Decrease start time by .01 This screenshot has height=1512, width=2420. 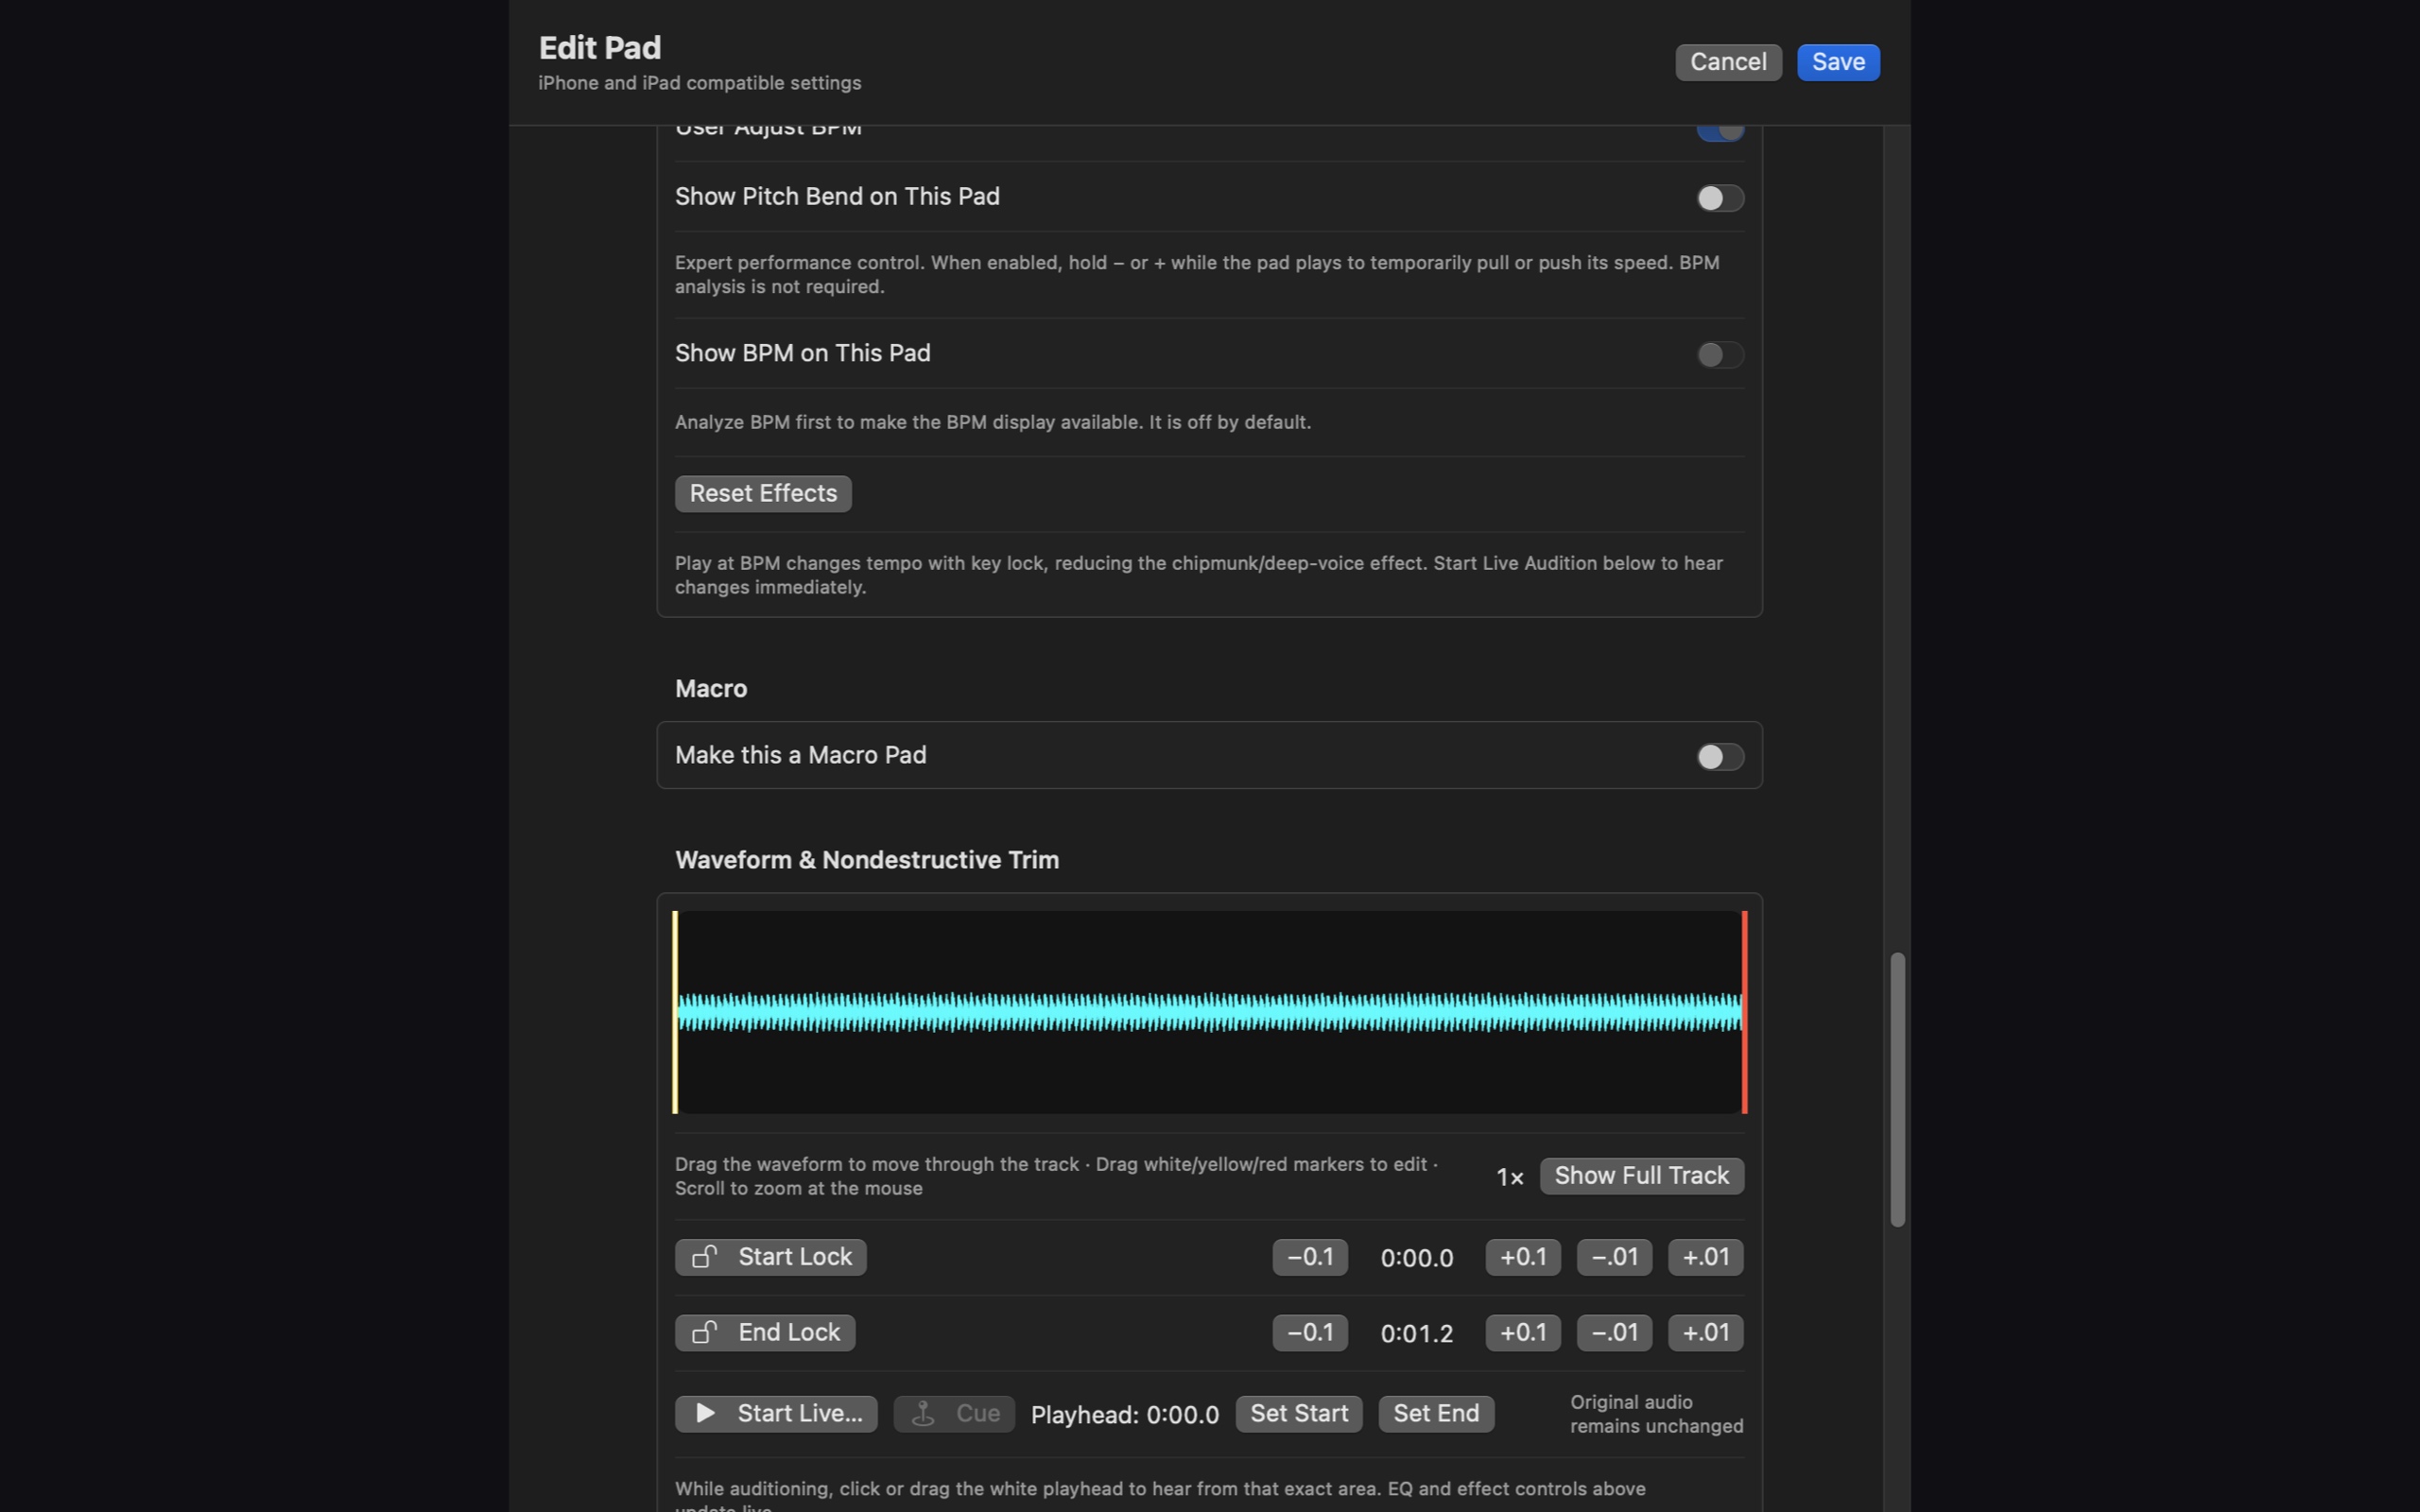click(x=1614, y=1257)
